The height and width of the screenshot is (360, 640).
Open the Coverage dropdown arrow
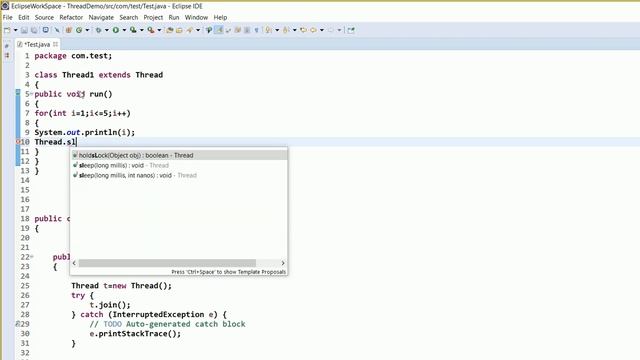[x=142, y=30]
